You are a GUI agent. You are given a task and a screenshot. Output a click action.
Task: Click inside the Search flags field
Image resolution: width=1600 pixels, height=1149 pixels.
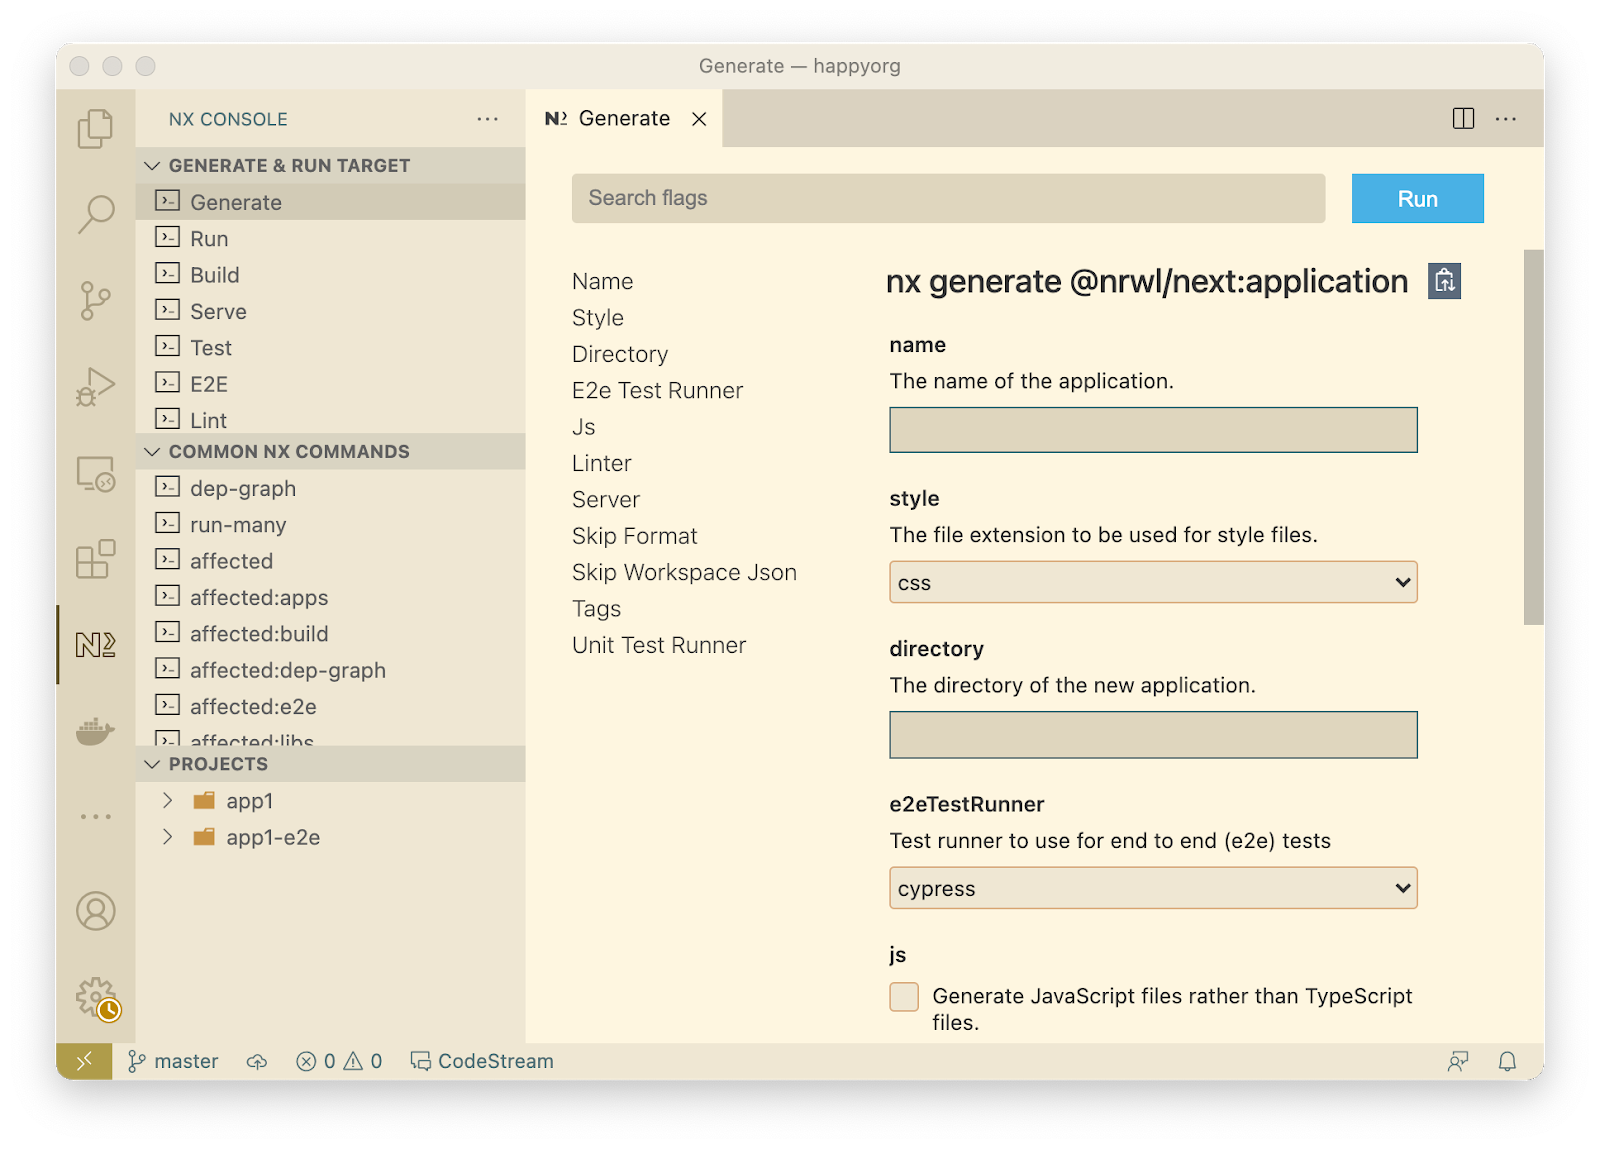[947, 198]
